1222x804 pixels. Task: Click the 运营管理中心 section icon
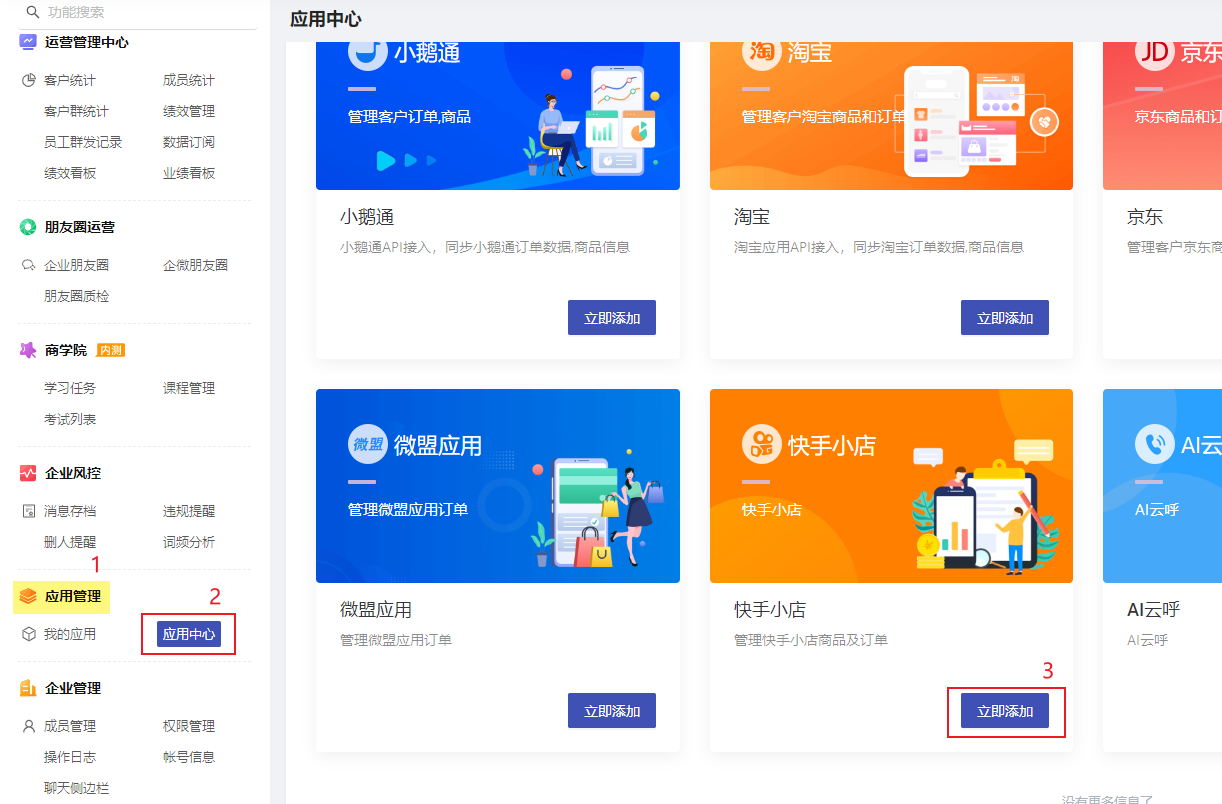pos(28,42)
